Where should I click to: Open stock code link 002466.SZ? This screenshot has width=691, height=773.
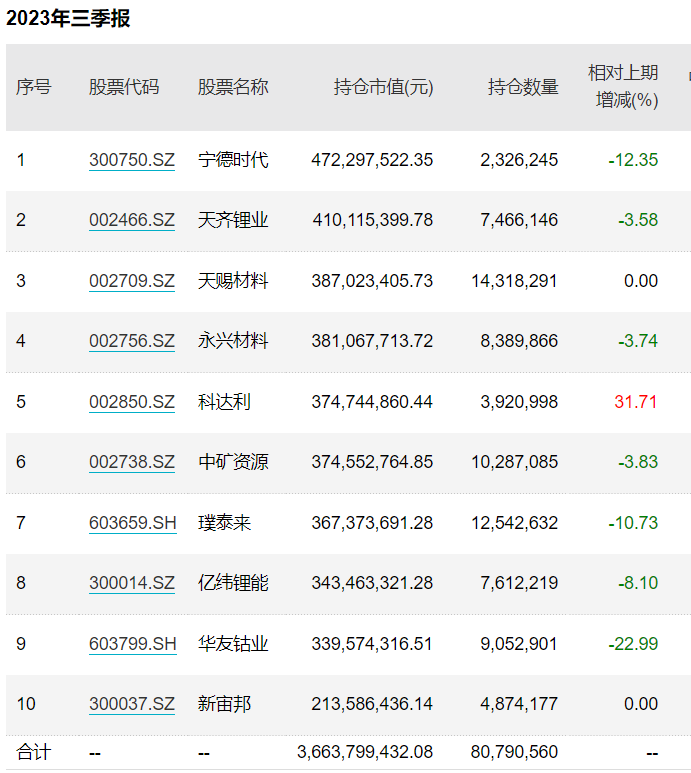tap(132, 220)
